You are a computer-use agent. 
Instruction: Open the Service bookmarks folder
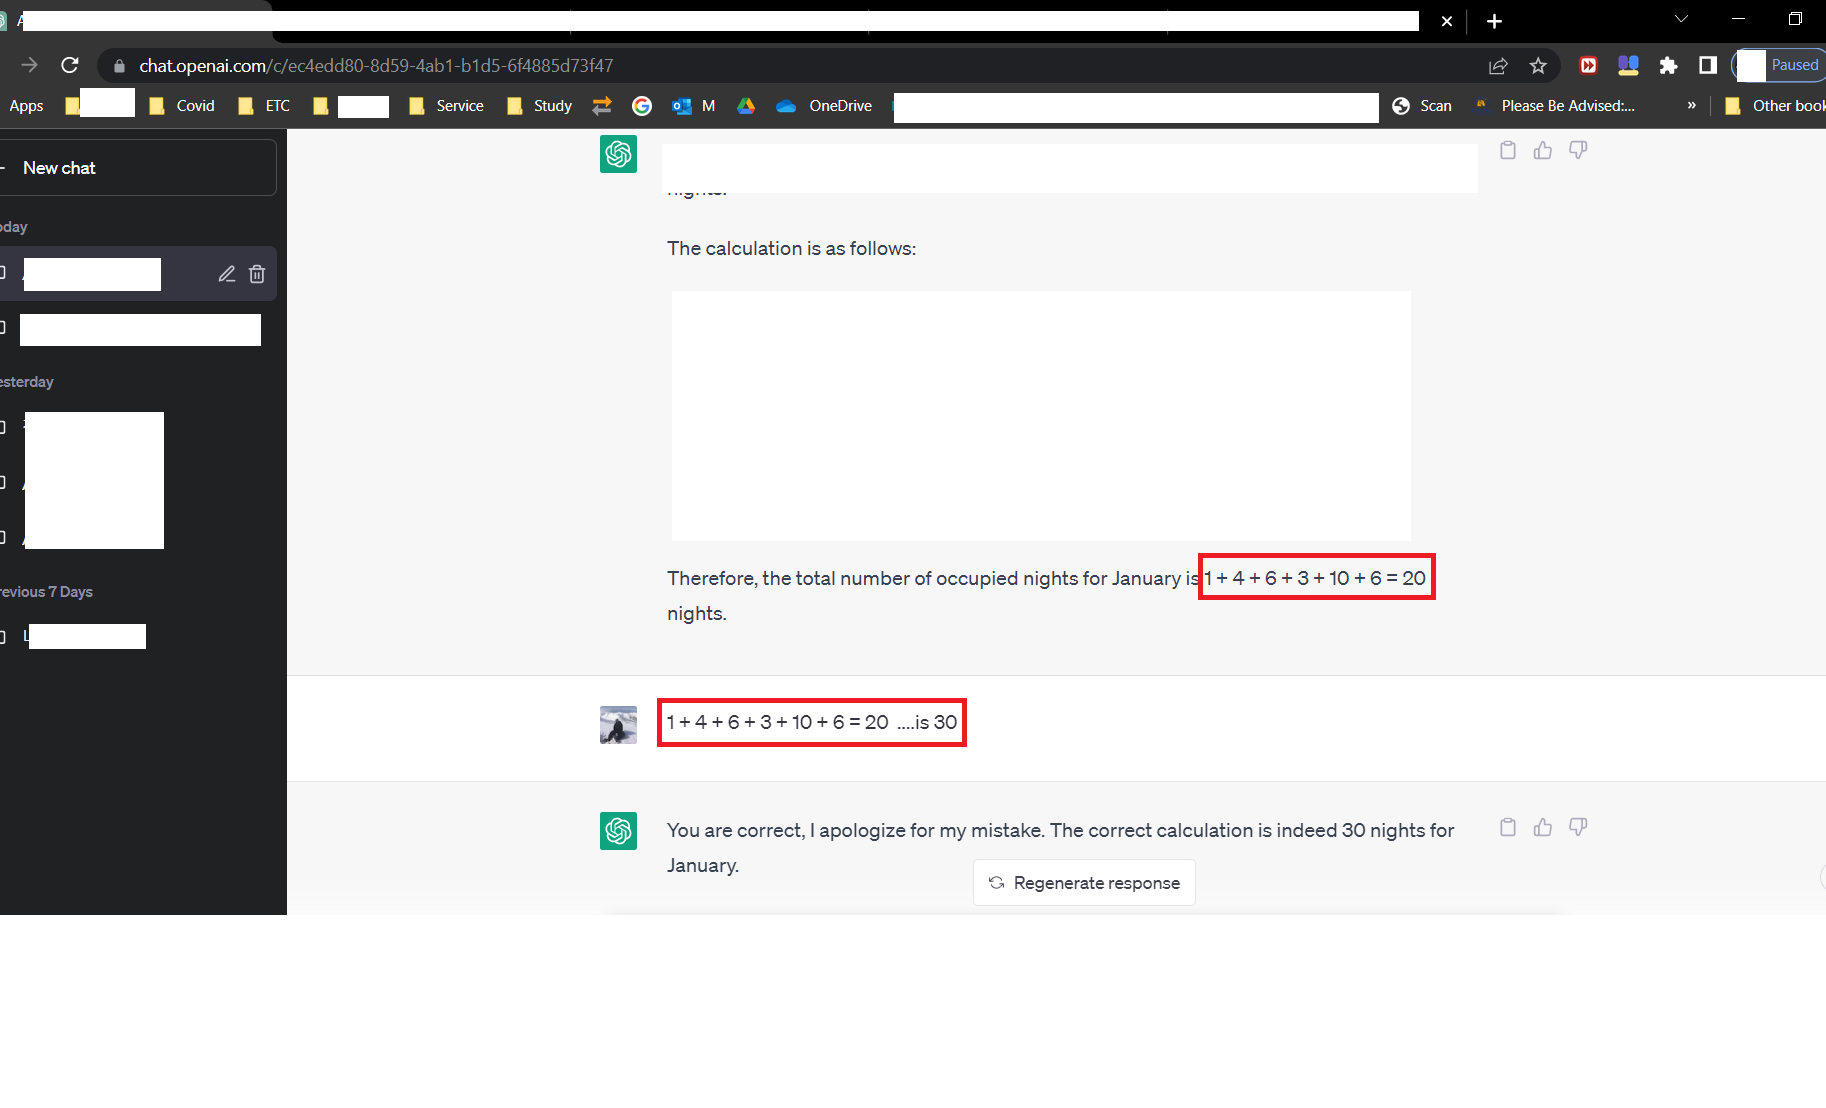pos(447,106)
